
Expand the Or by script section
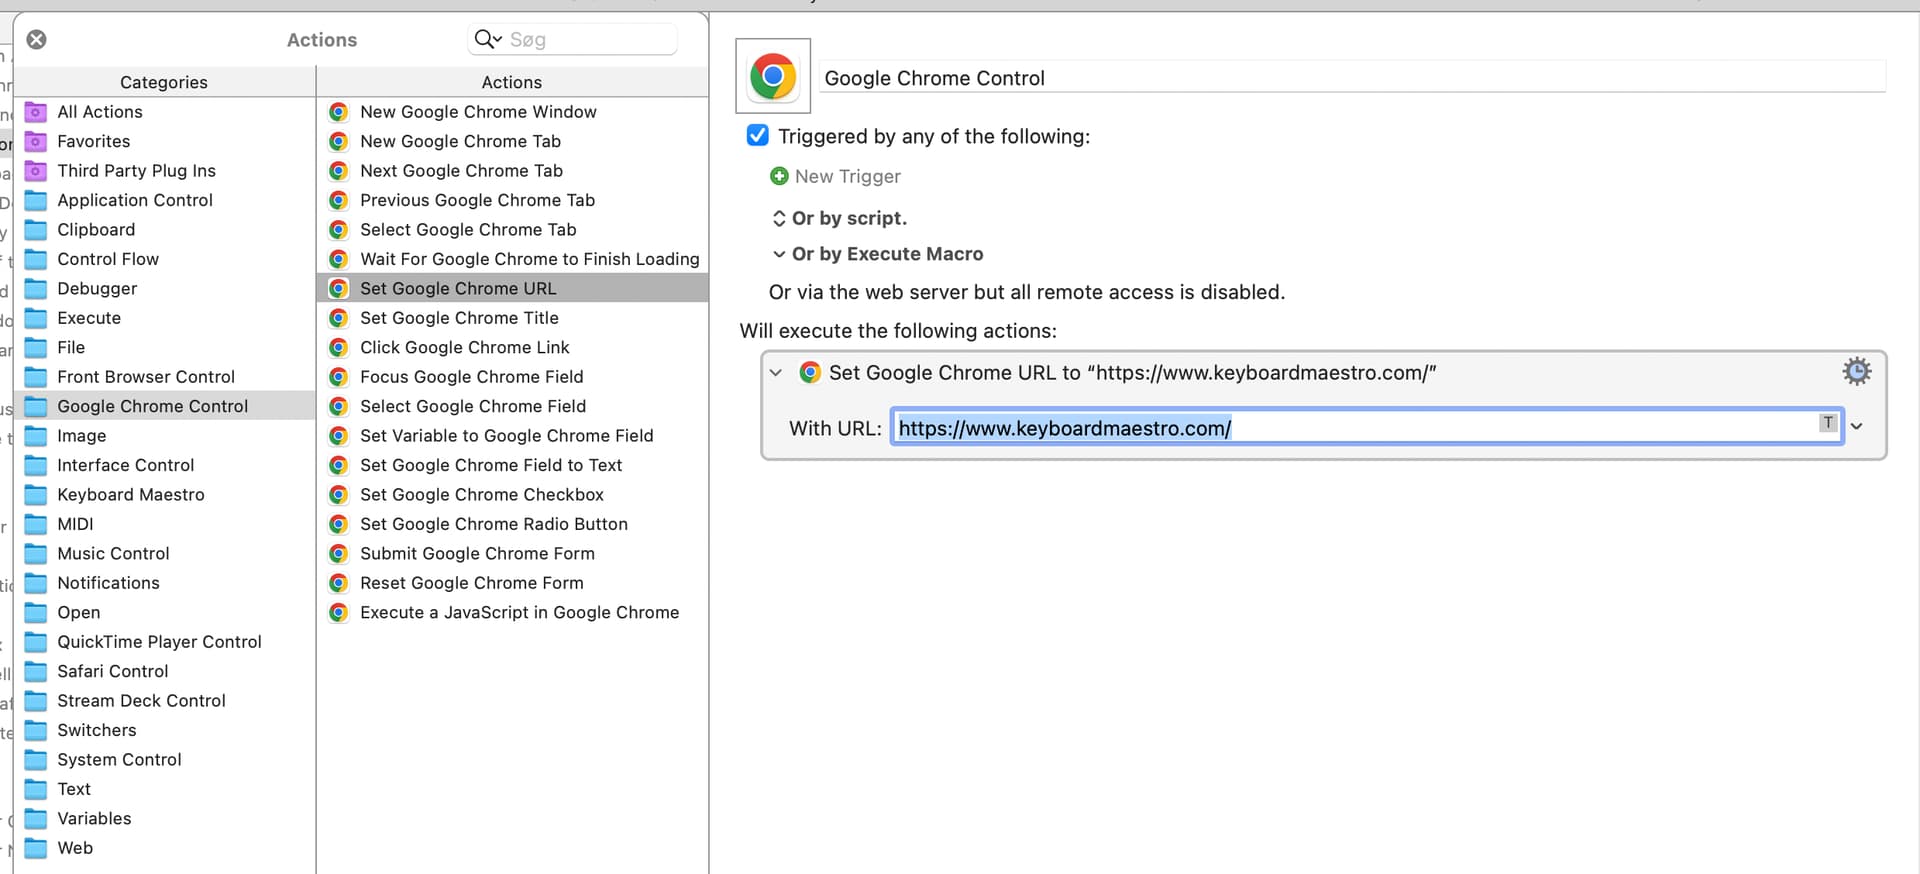pyautogui.click(x=779, y=218)
